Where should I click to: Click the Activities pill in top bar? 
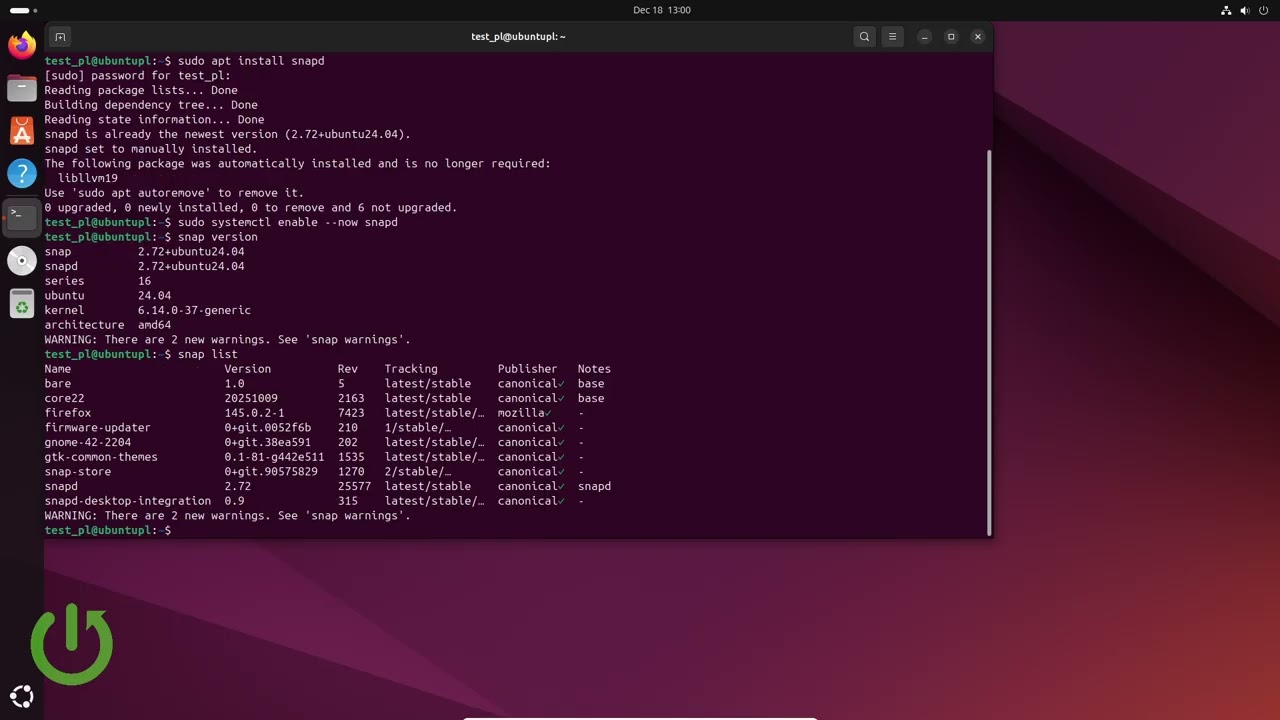pyautogui.click(x=21, y=10)
